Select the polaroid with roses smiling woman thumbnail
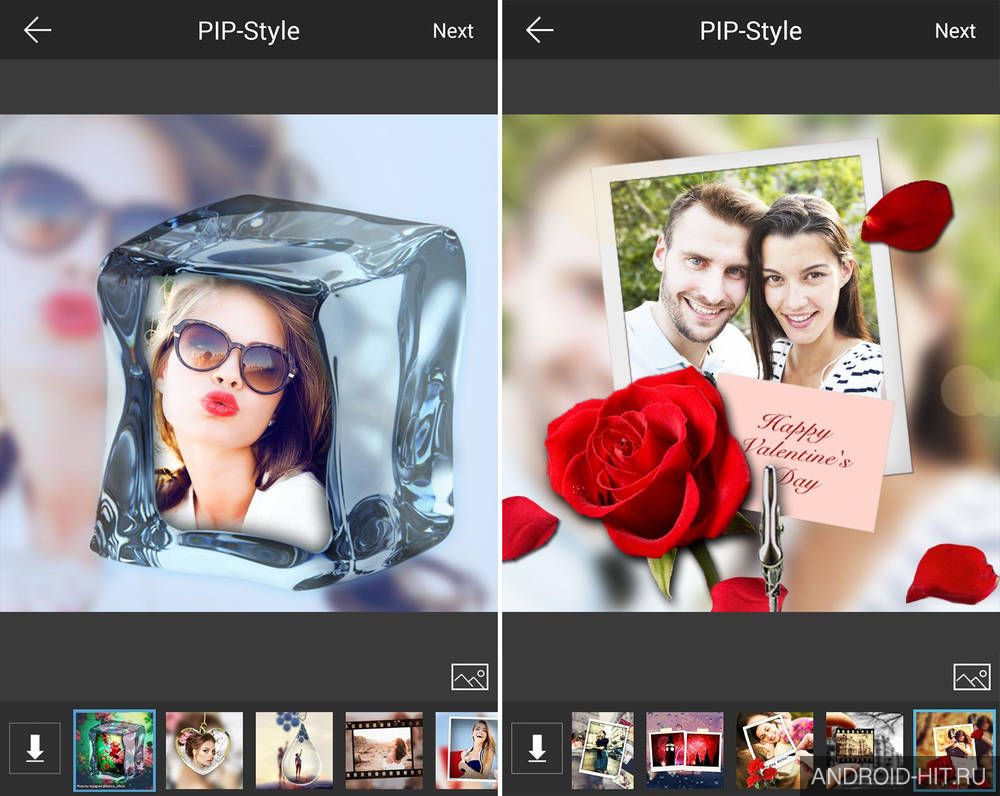The width and height of the screenshot is (1000, 796). (x=775, y=751)
